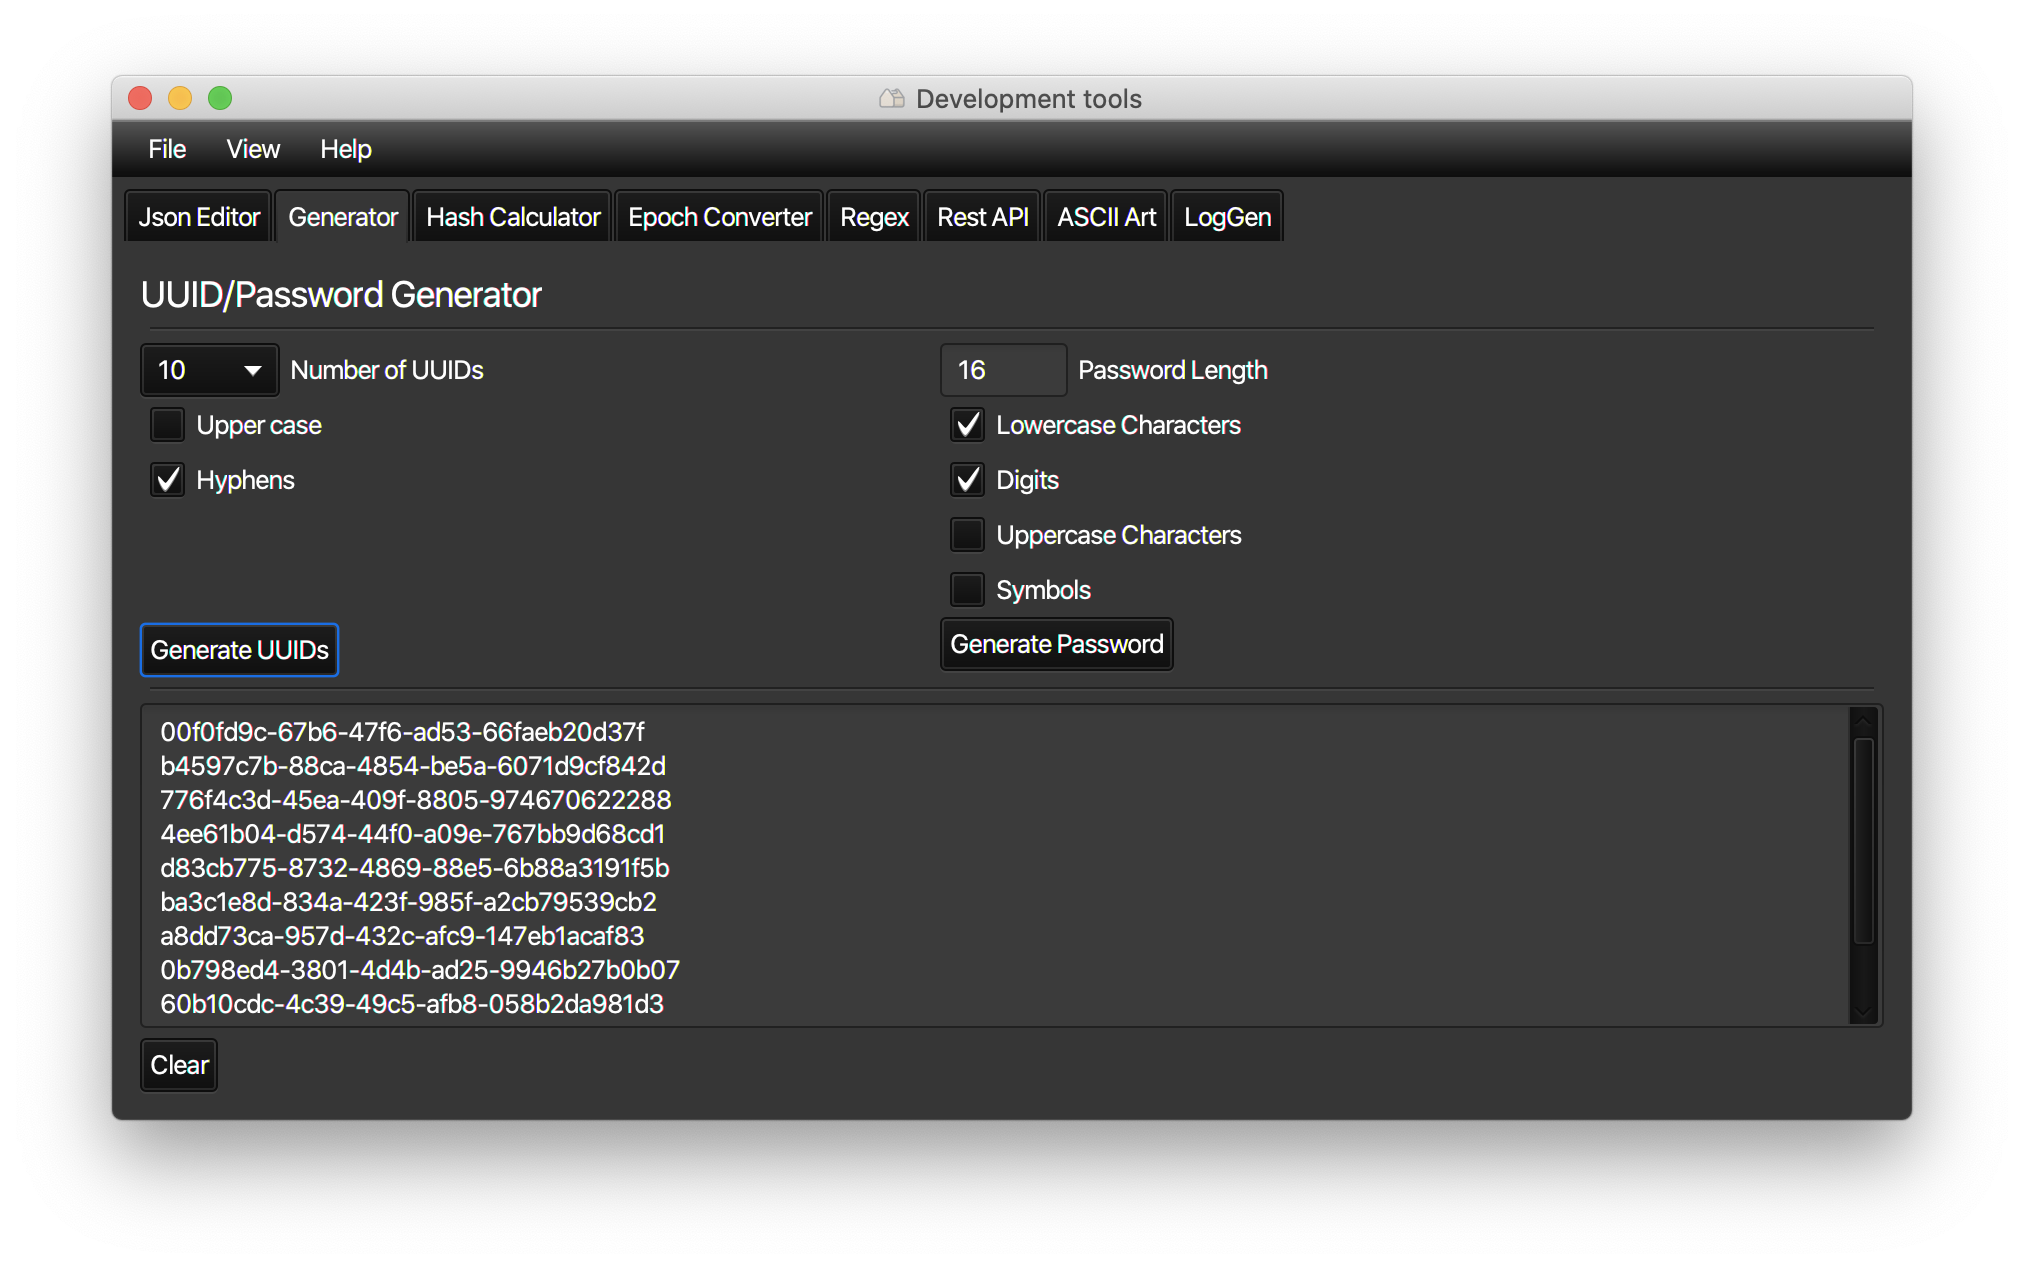
Task: Open the Number of UUIDs dropdown
Action: [209, 370]
